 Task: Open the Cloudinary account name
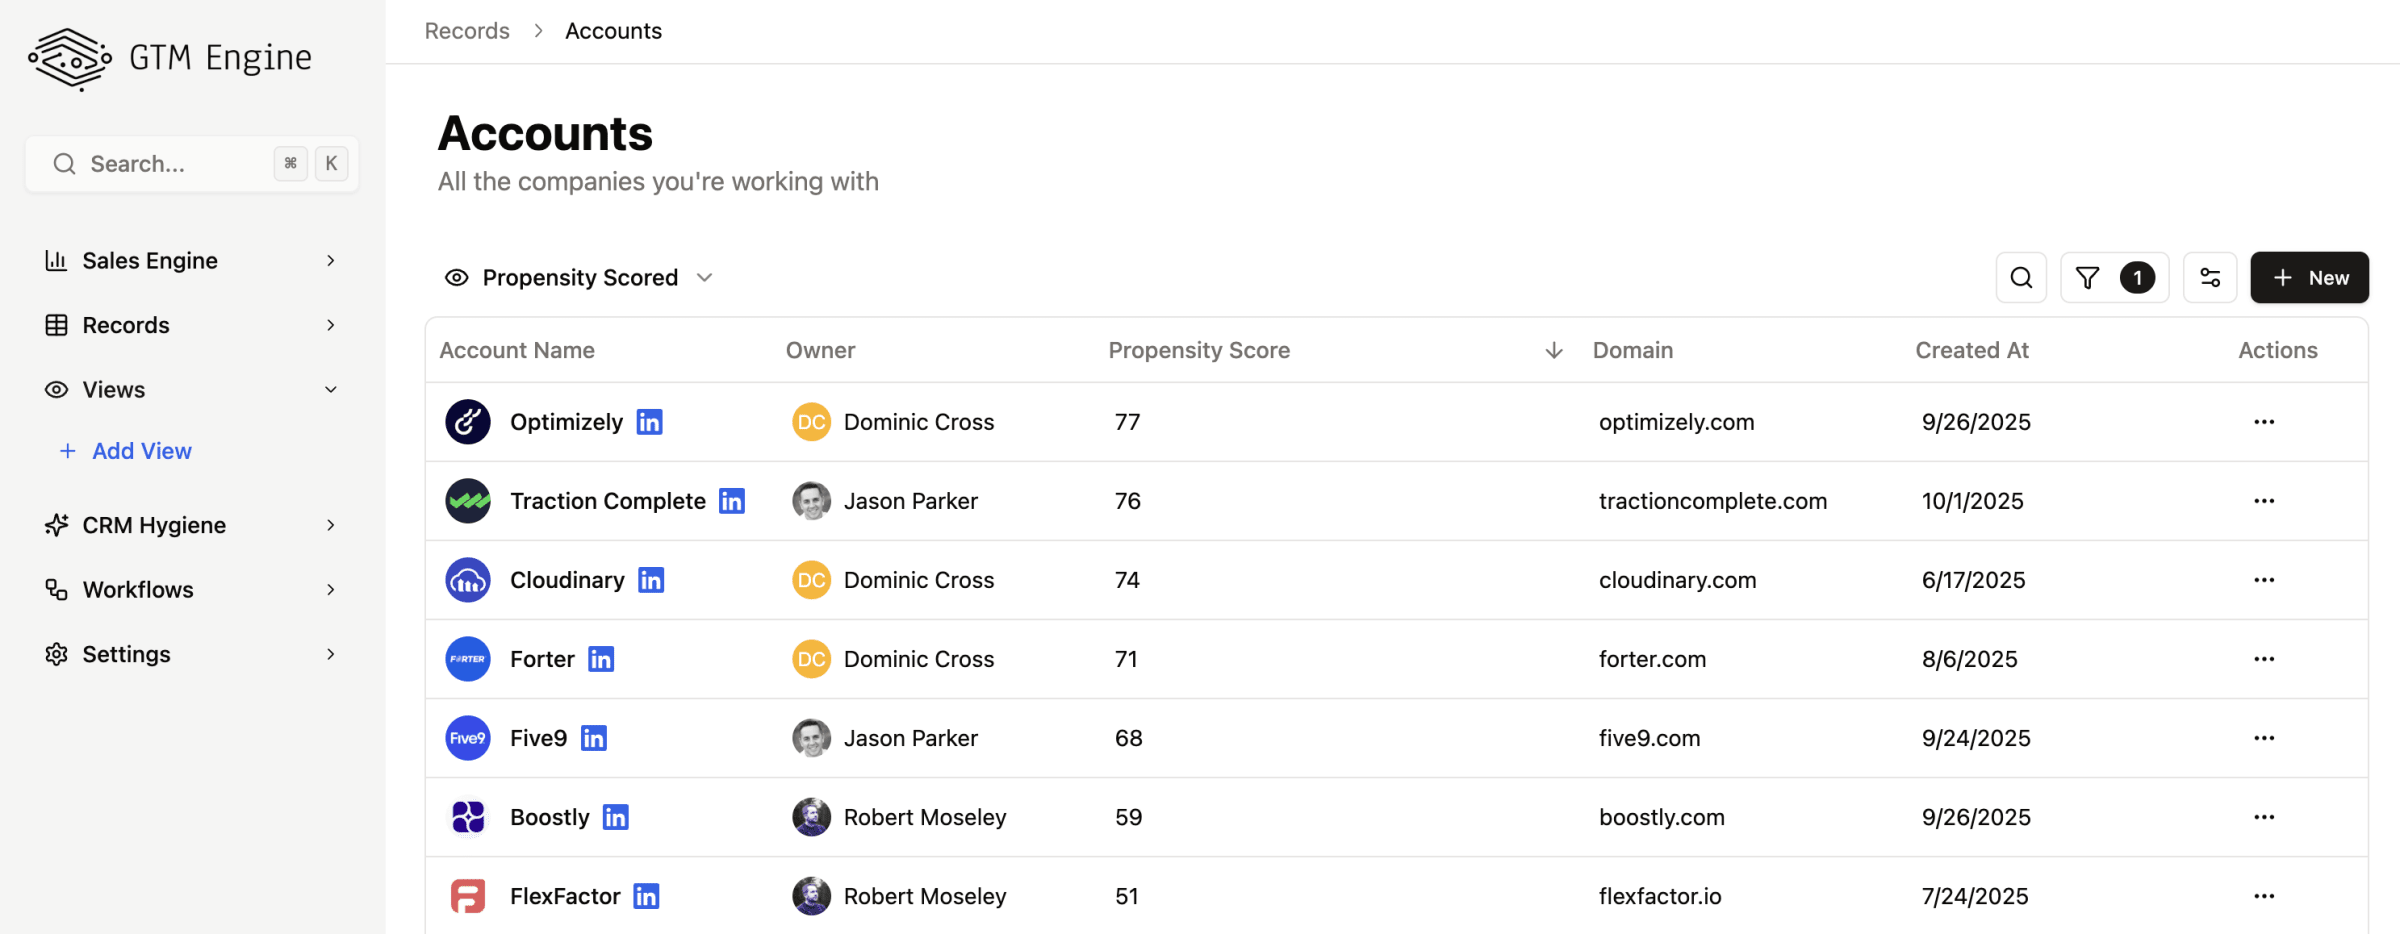coord(567,580)
